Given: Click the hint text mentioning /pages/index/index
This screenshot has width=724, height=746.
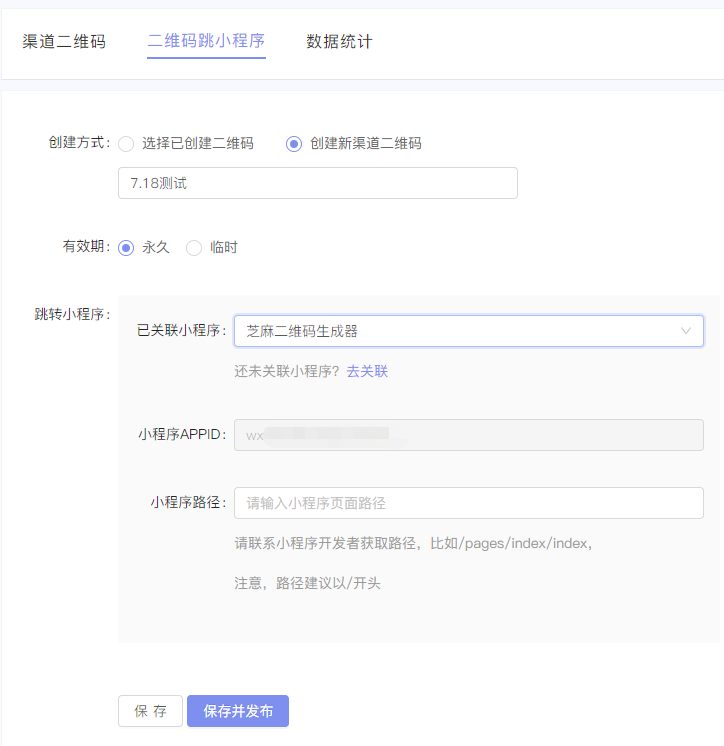Looking at the screenshot, I should click(x=413, y=543).
